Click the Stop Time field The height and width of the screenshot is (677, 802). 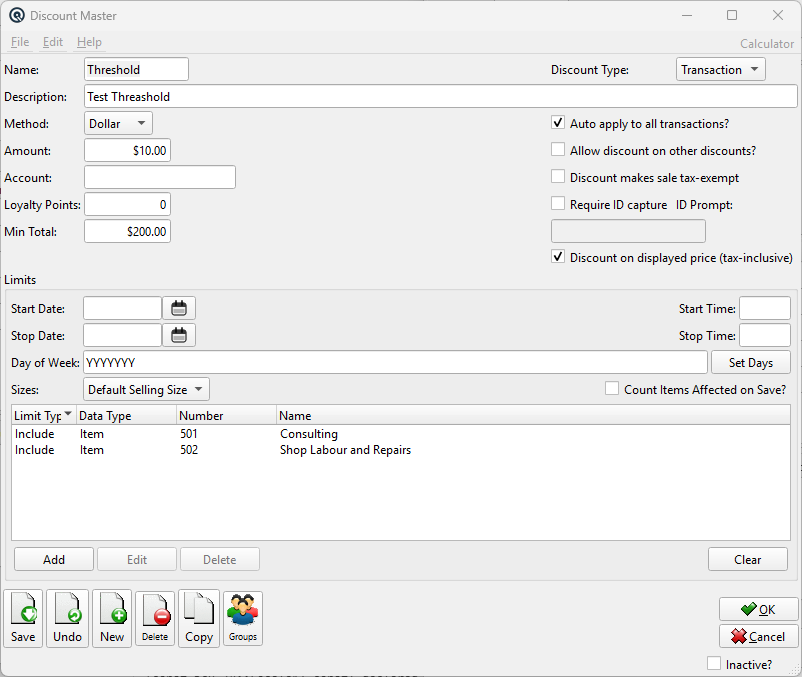point(765,335)
